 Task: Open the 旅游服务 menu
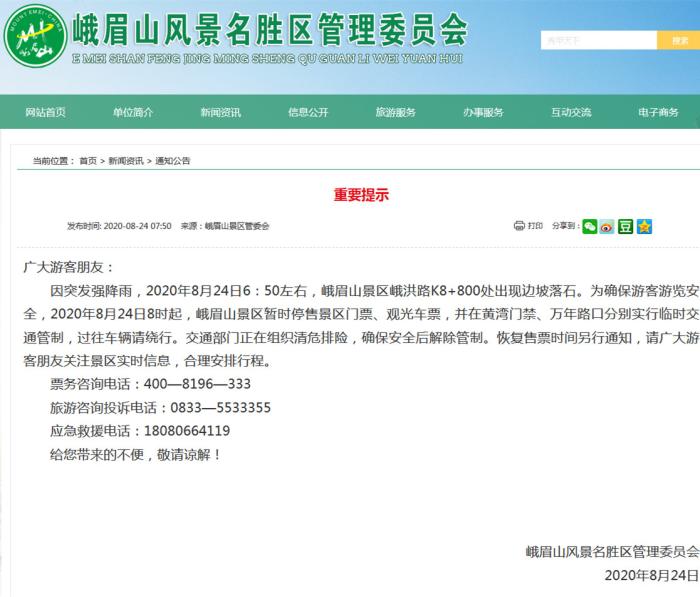point(395,113)
